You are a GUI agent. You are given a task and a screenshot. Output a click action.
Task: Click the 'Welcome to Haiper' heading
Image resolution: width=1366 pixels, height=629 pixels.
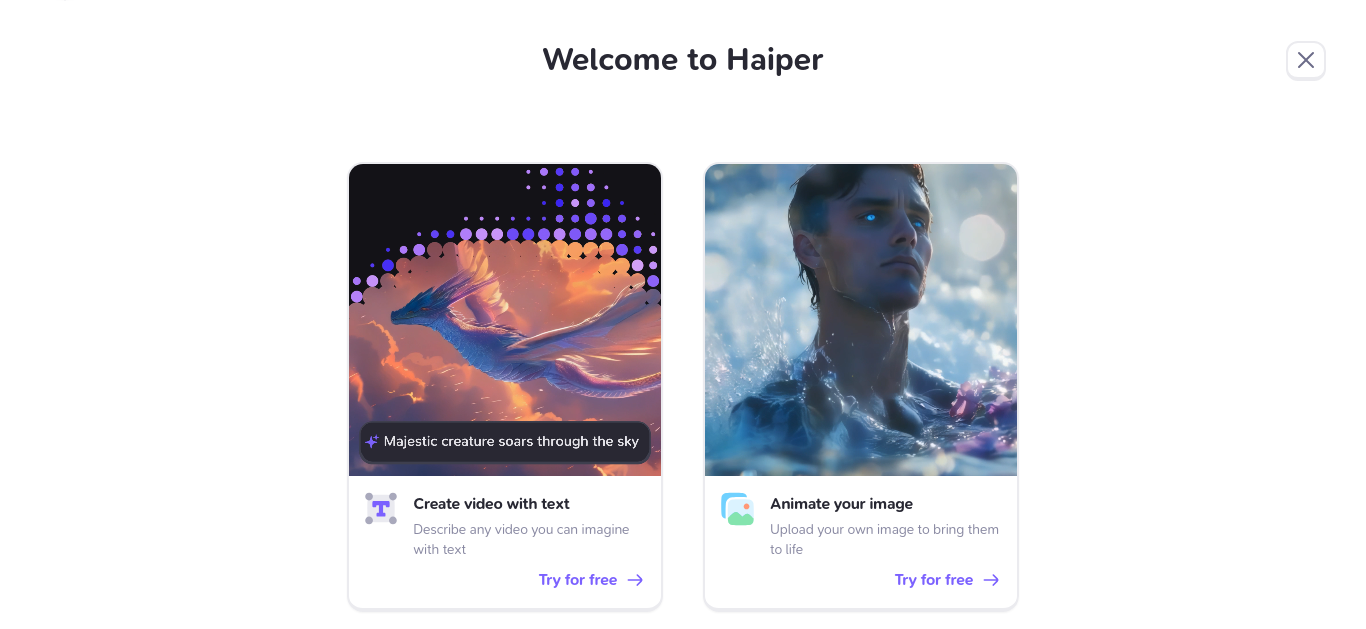click(x=682, y=60)
